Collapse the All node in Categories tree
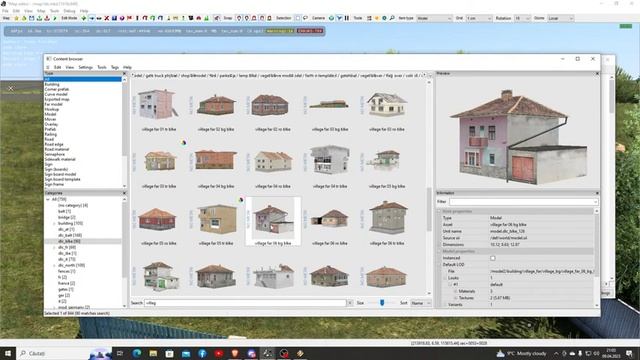Image resolution: width=640 pixels, height=360 pixels. pos(48,199)
